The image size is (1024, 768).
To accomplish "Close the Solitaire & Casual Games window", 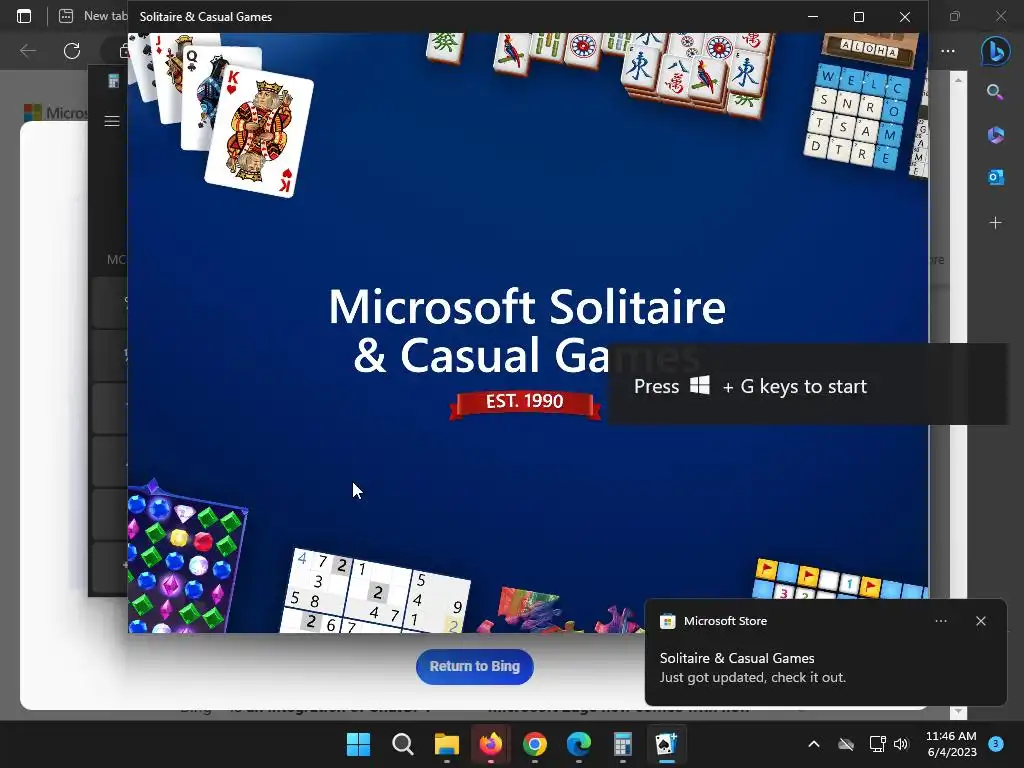I will [904, 17].
